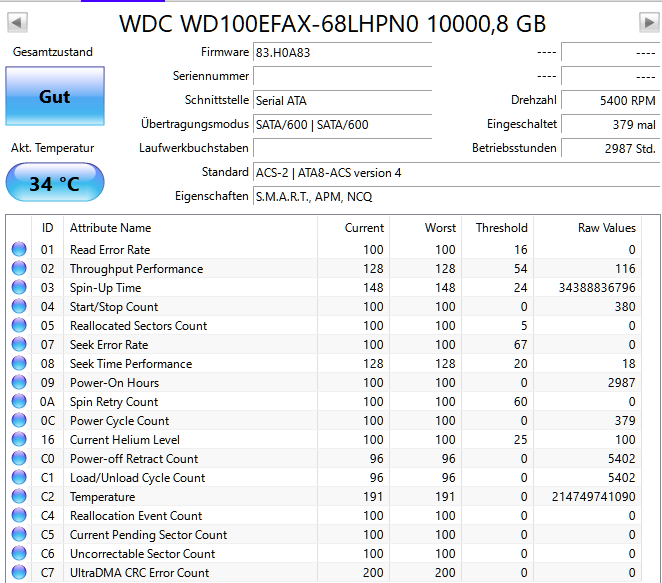Click Power-On Hours raw value 2987
The height and width of the screenshot is (583, 662).
click(x=621, y=383)
